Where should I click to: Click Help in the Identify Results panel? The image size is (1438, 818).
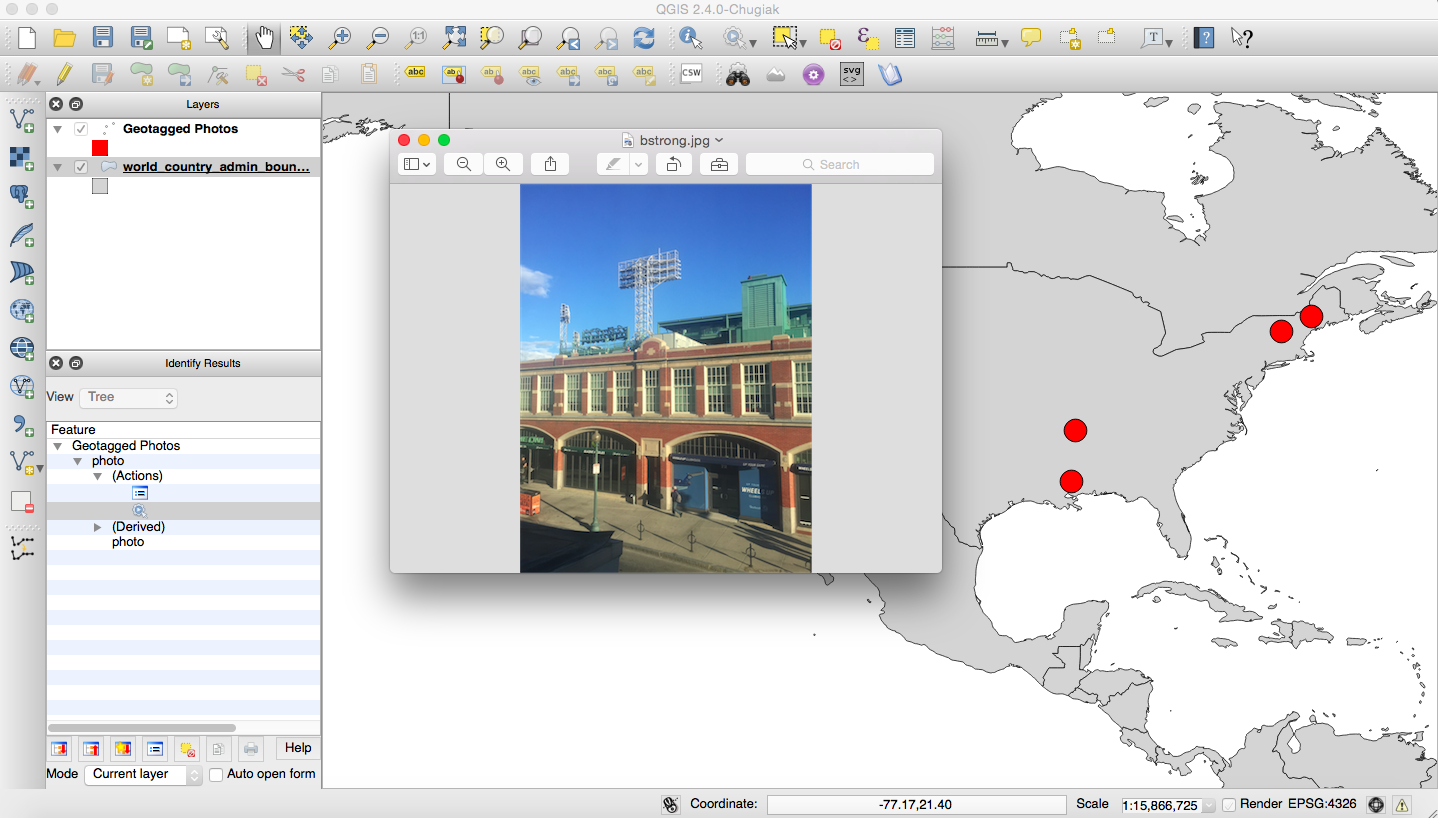[x=297, y=747]
